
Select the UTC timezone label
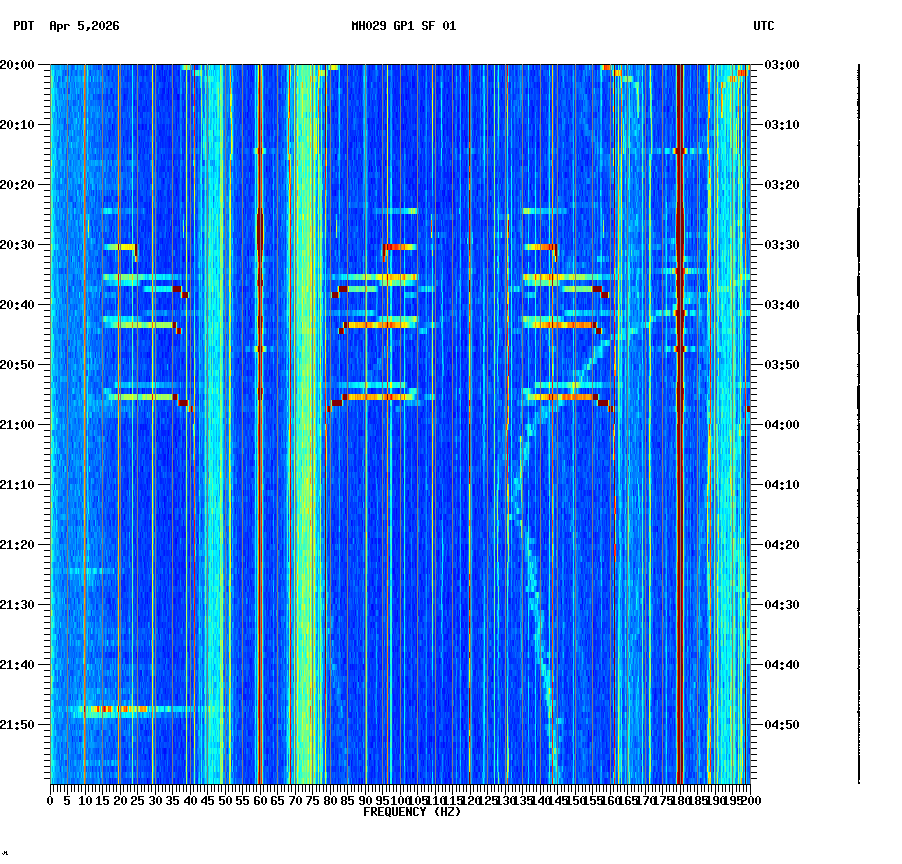pyautogui.click(x=764, y=27)
